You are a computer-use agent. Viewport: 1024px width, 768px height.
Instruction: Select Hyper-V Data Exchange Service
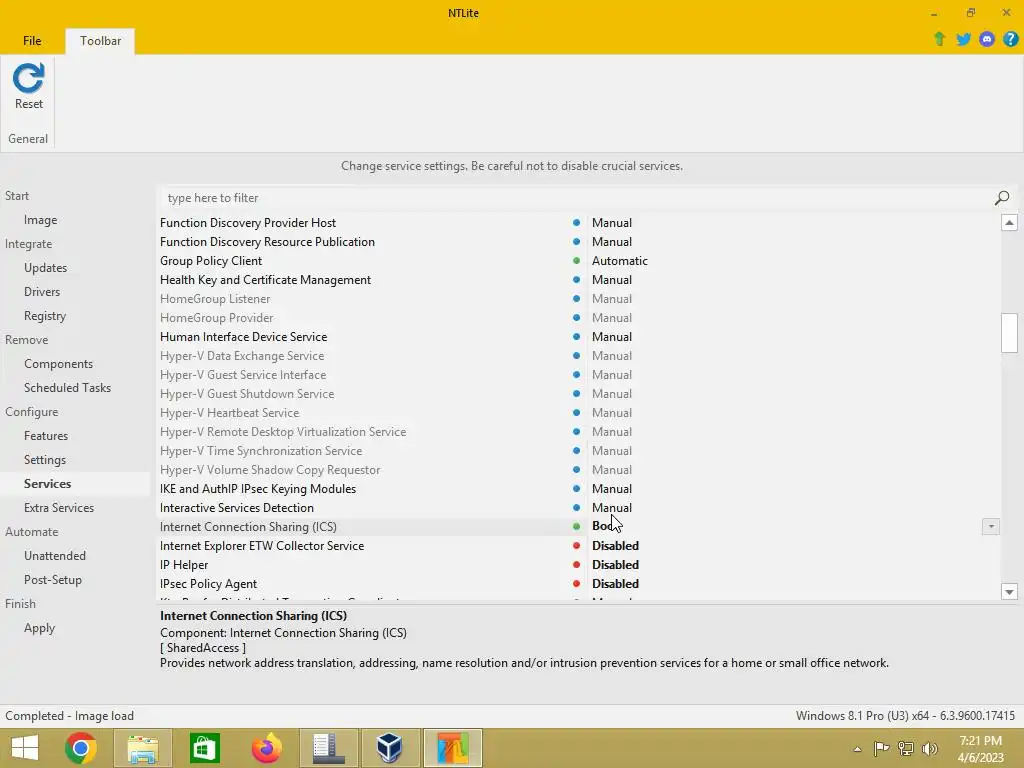tap(242, 356)
